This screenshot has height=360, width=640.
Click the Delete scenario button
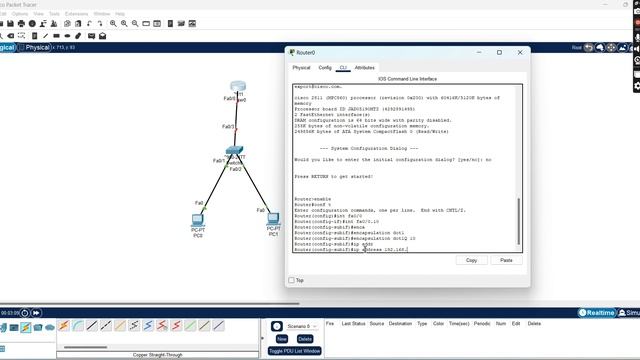coord(304,339)
